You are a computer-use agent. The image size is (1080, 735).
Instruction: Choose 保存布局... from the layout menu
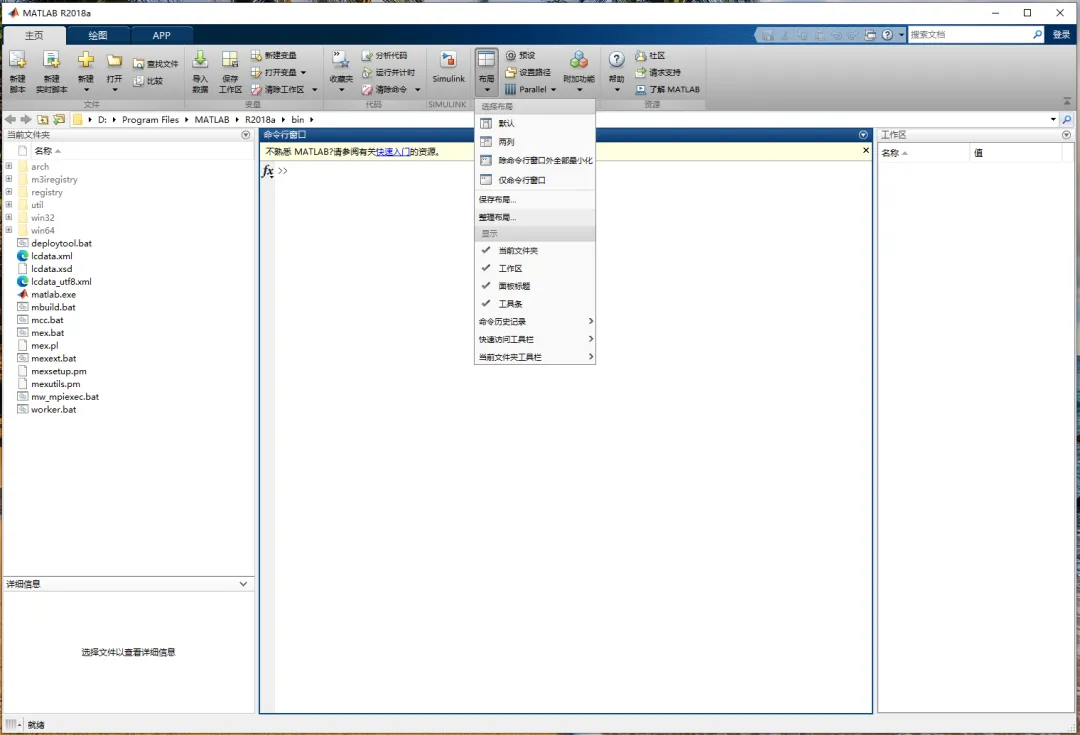pos(534,199)
